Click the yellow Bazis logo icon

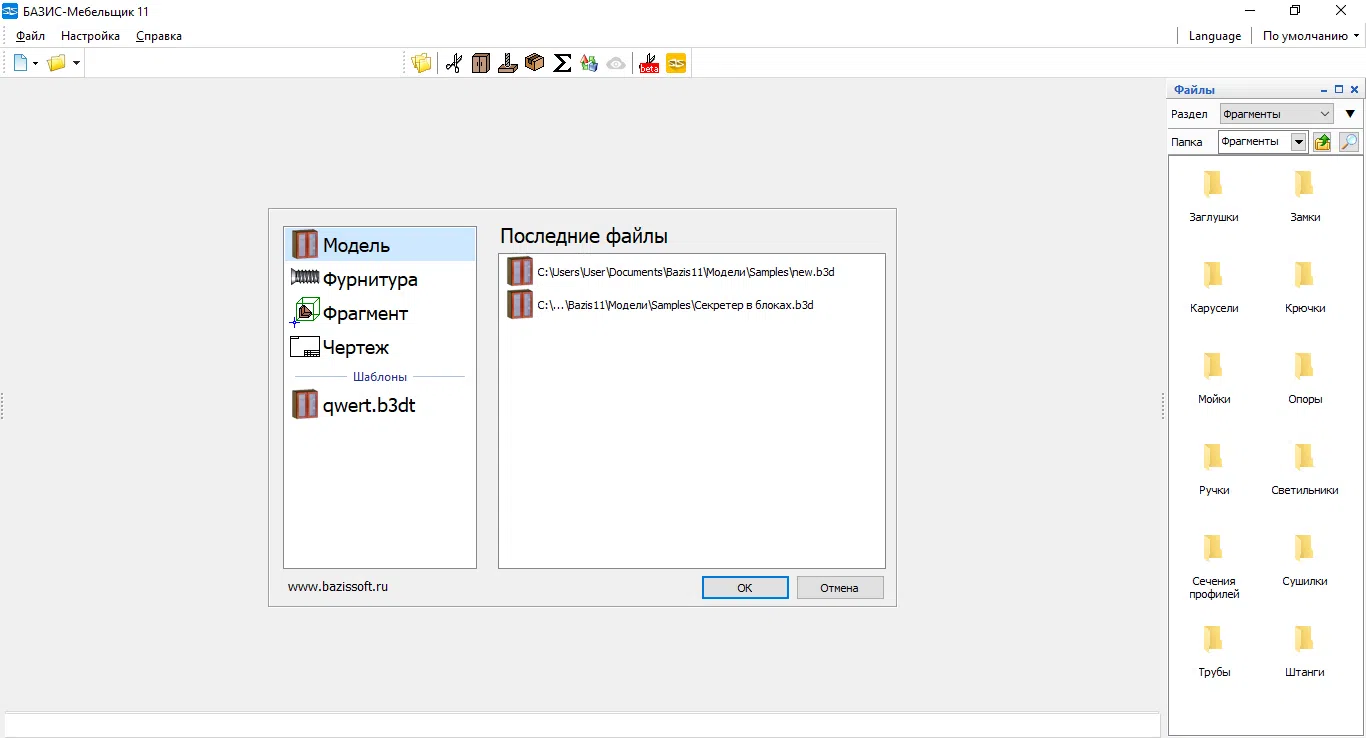[x=676, y=63]
